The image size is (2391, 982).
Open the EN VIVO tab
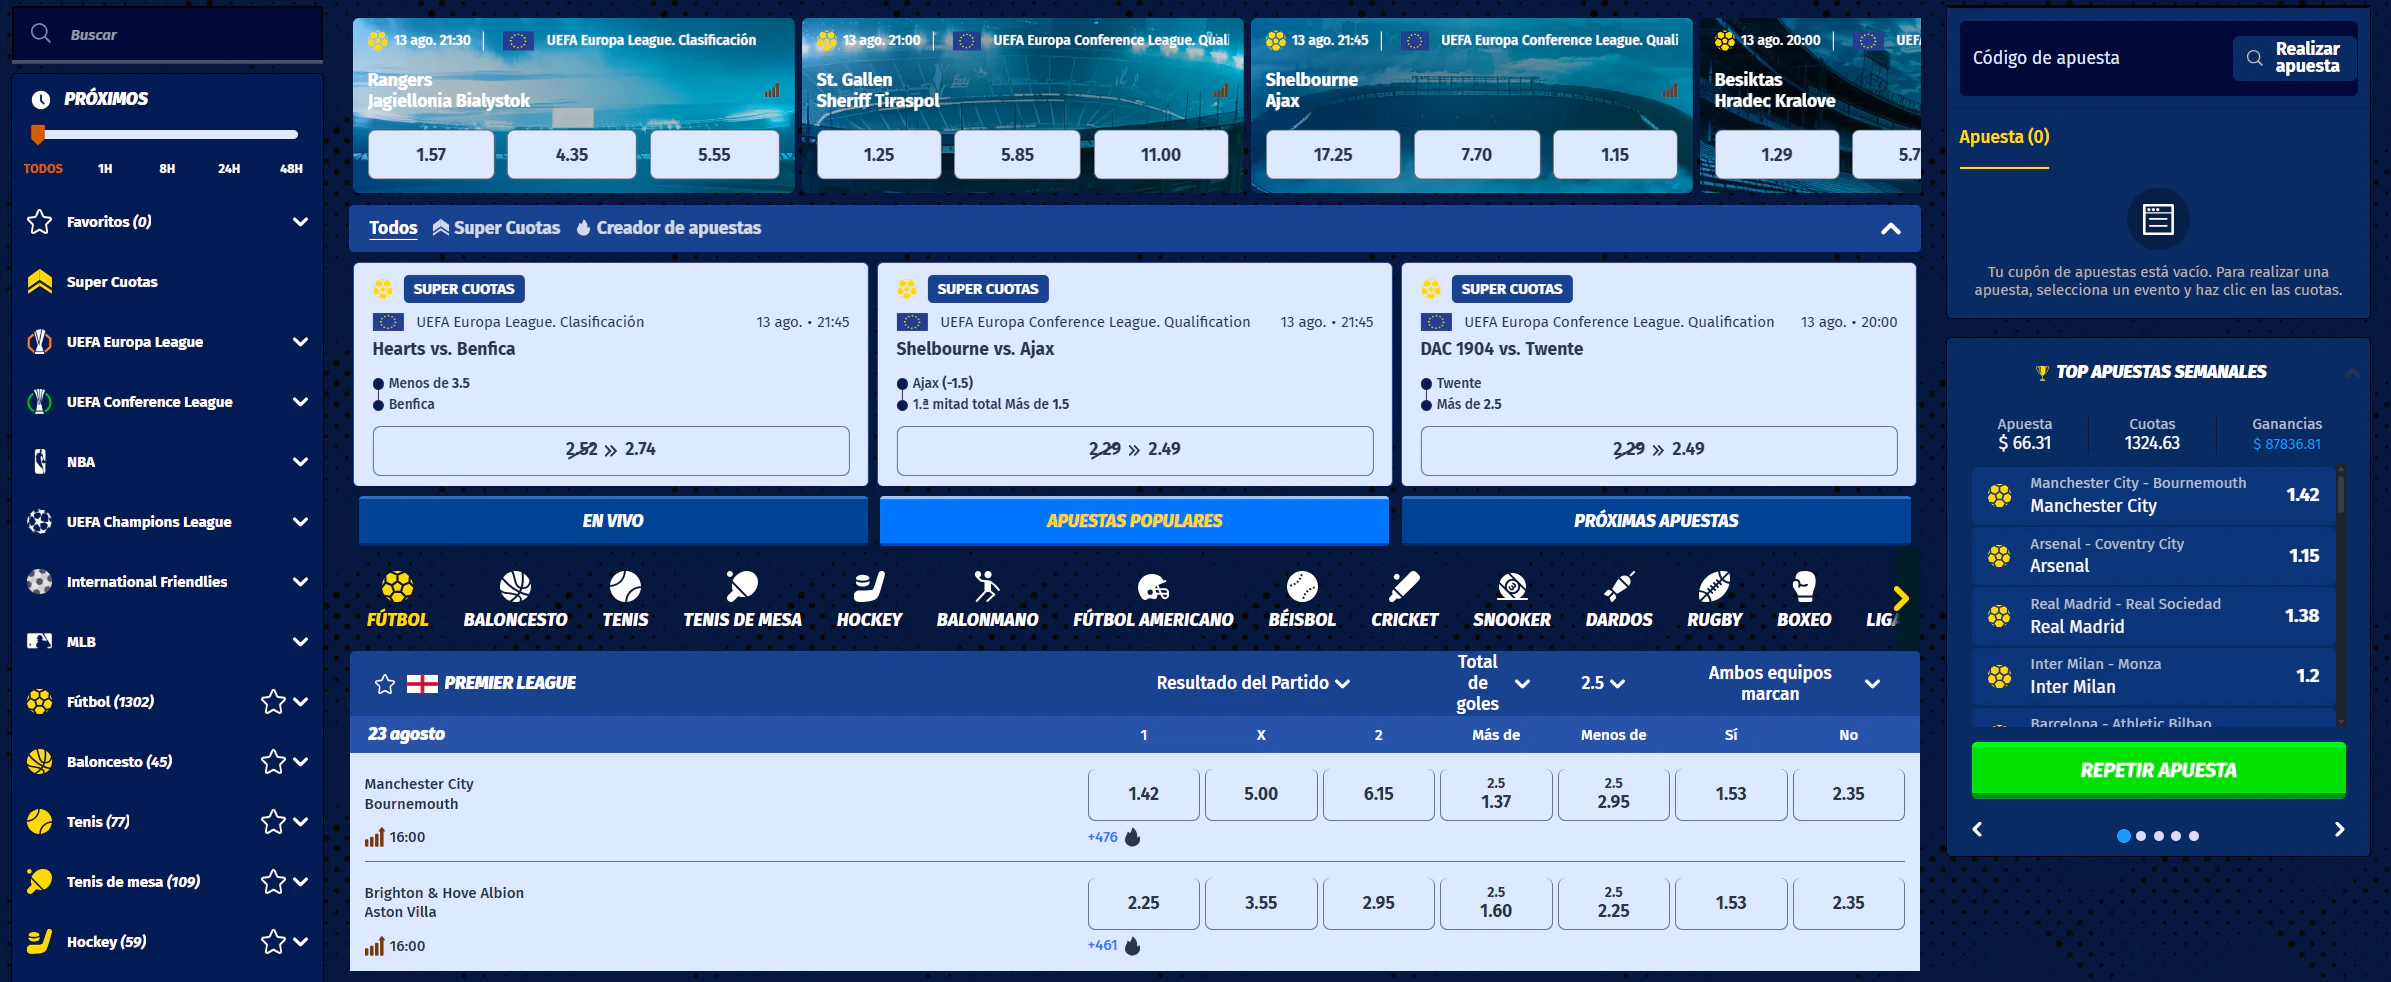coord(613,521)
